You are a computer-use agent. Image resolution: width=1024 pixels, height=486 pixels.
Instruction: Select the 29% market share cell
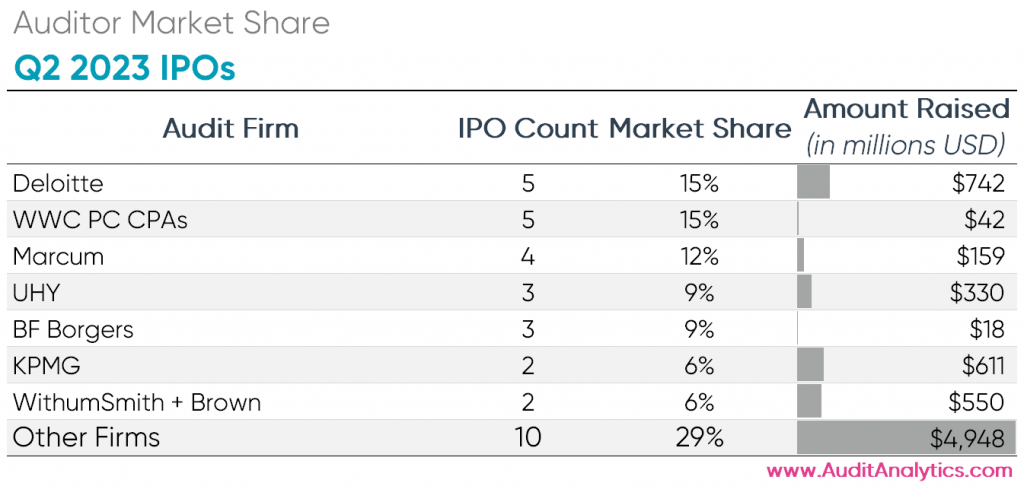[x=700, y=438]
